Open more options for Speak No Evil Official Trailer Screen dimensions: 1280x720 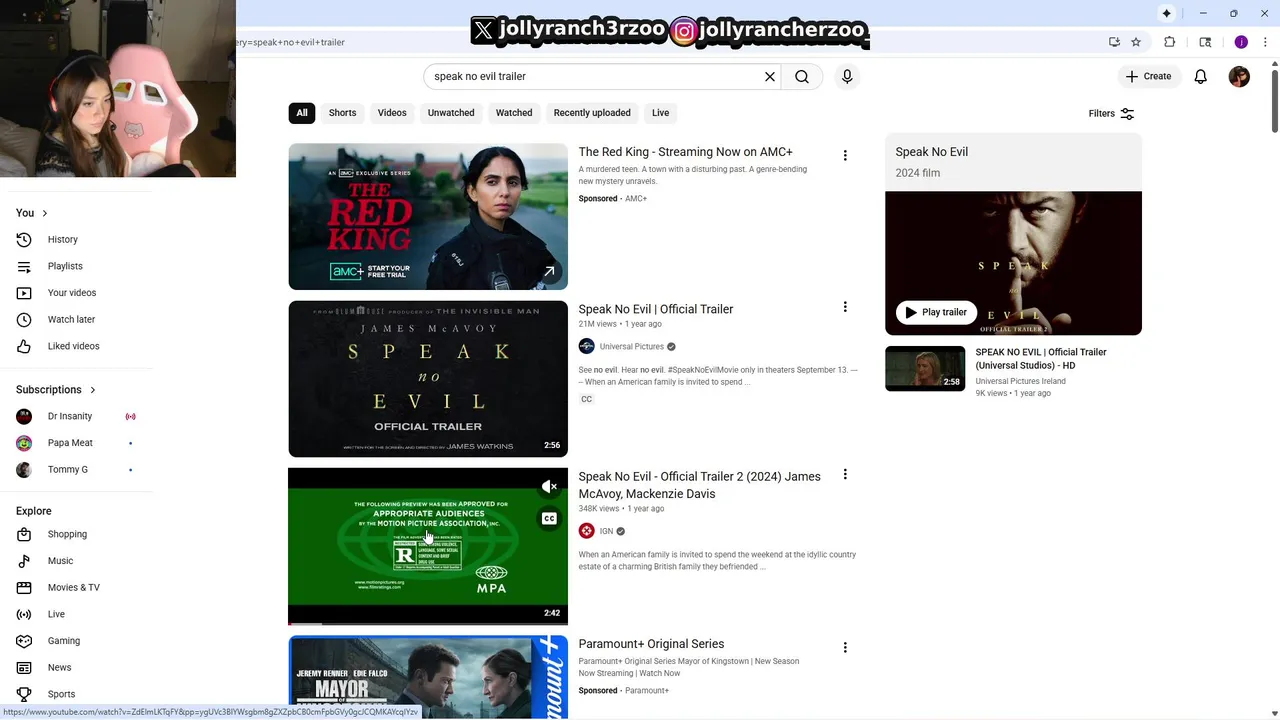pos(845,307)
